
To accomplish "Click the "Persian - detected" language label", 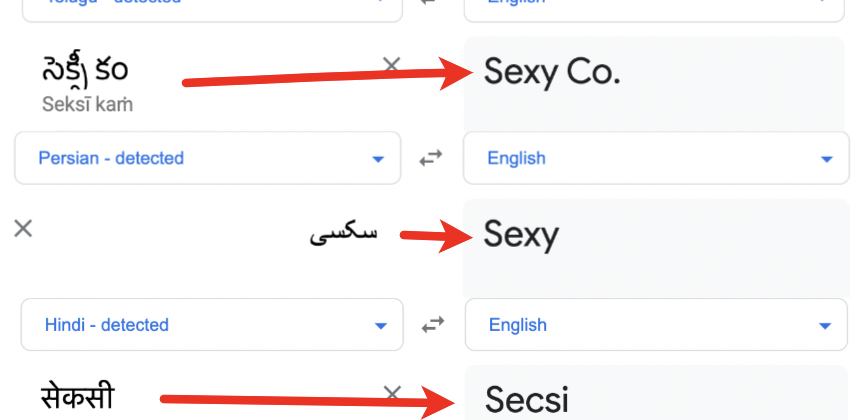I will point(111,158).
